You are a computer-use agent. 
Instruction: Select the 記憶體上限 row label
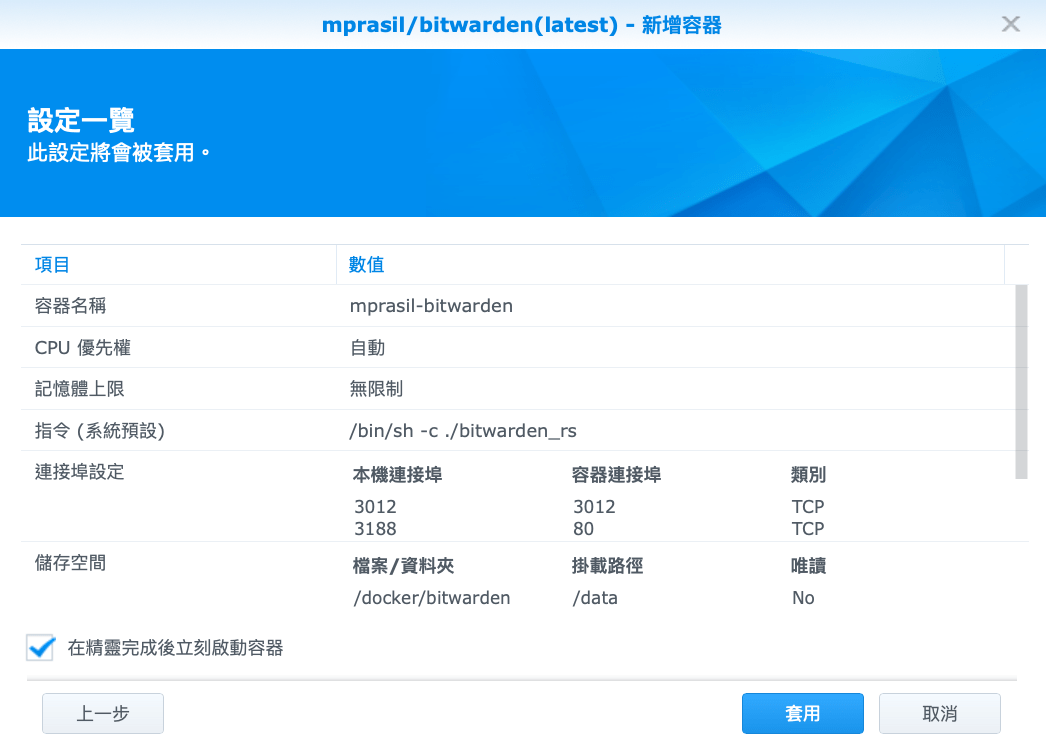coord(79,389)
